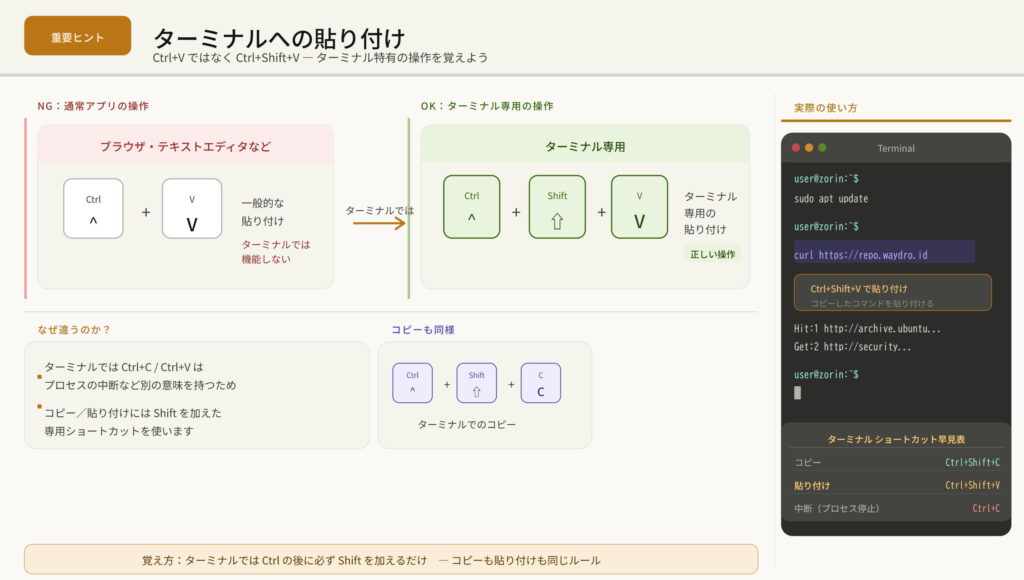Click the red dot in Terminal title bar
Screen dimensions: 1024x580
[796, 148]
